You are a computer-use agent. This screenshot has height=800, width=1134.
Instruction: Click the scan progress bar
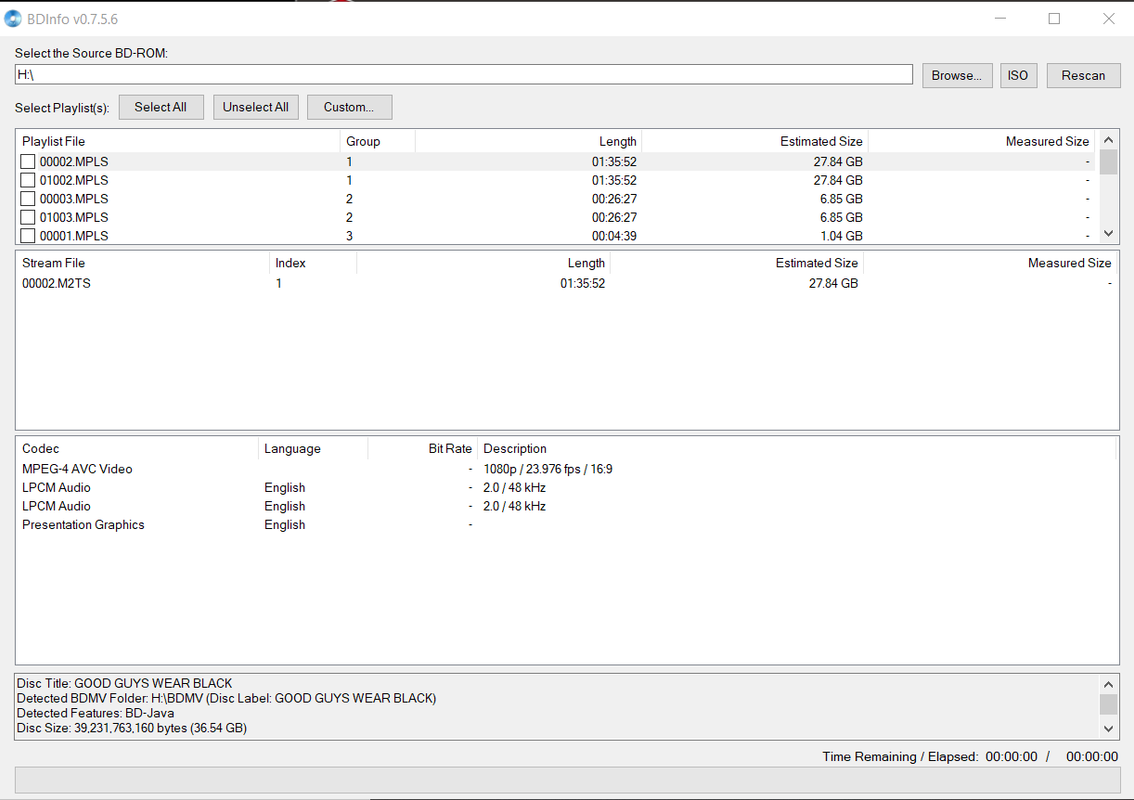tap(567, 780)
